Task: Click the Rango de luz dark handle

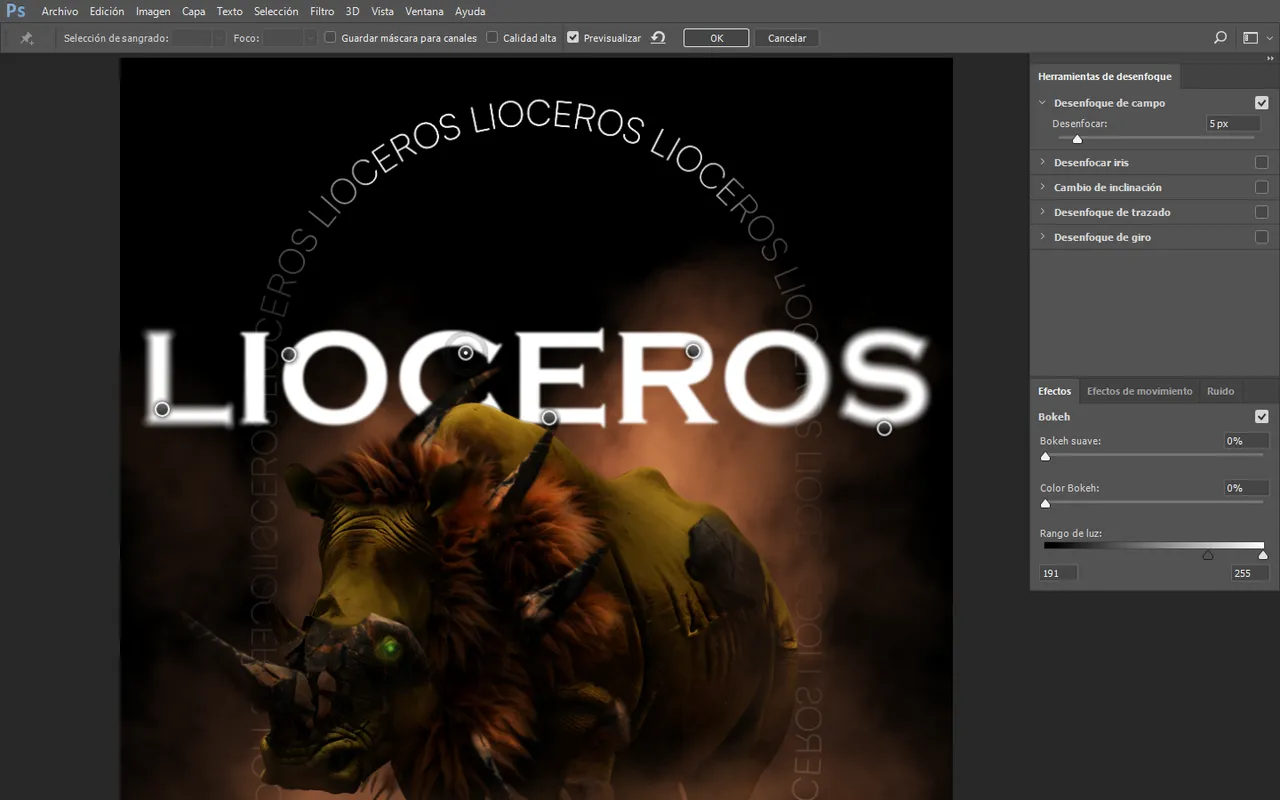Action: (x=1208, y=555)
